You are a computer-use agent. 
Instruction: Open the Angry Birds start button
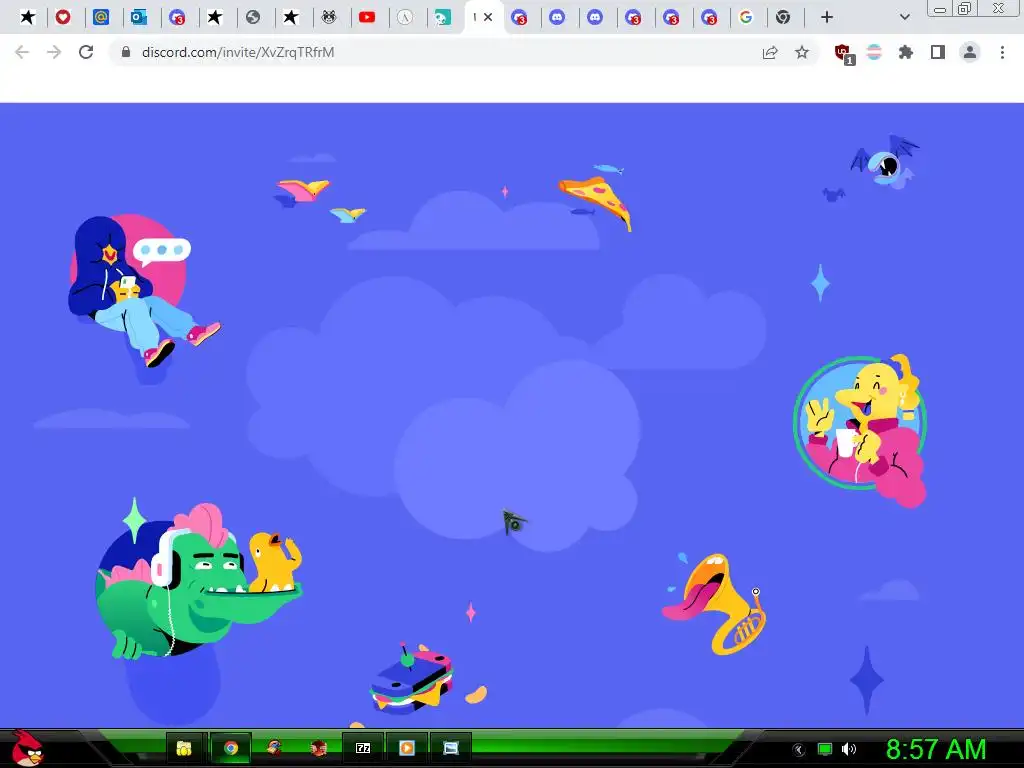pyautogui.click(x=26, y=748)
